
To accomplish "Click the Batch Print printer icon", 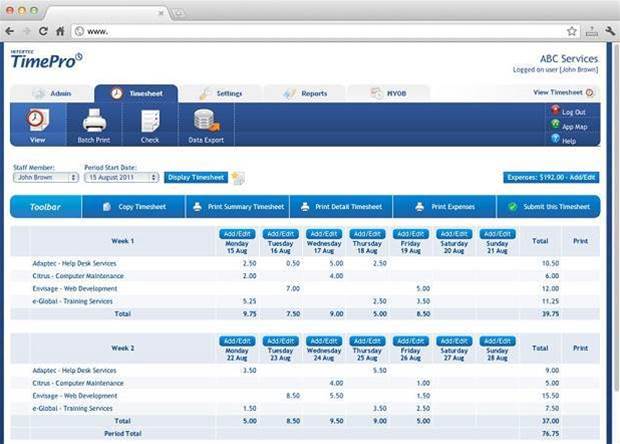I will coord(94,121).
